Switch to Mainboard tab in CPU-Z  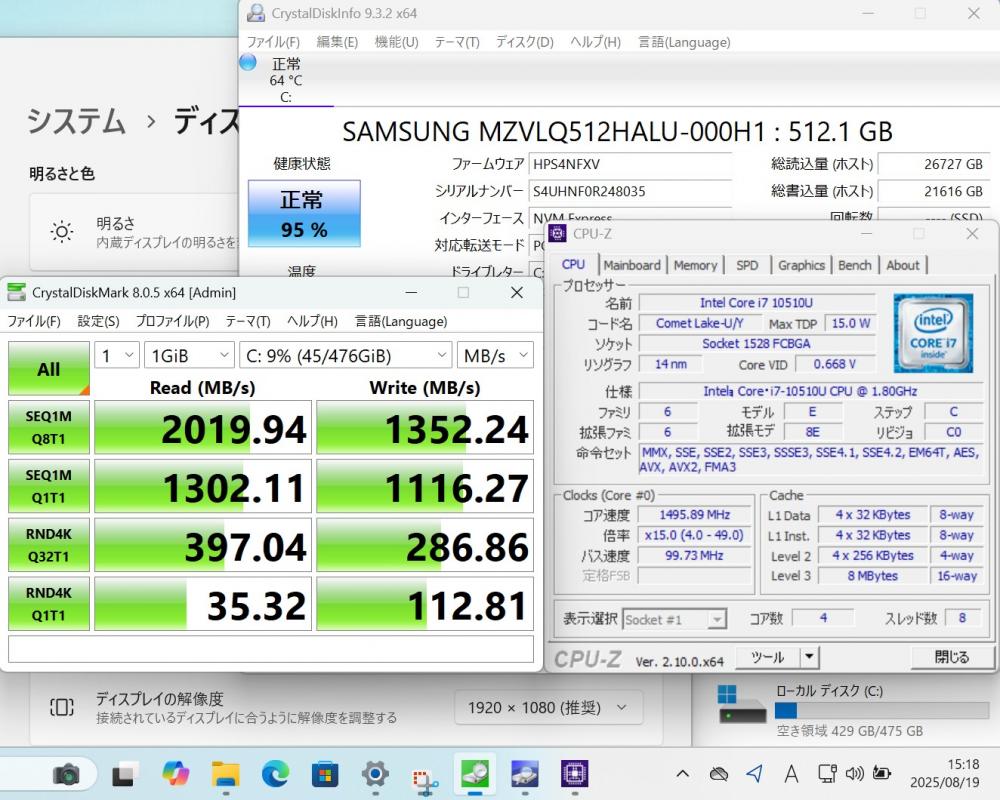tap(632, 265)
